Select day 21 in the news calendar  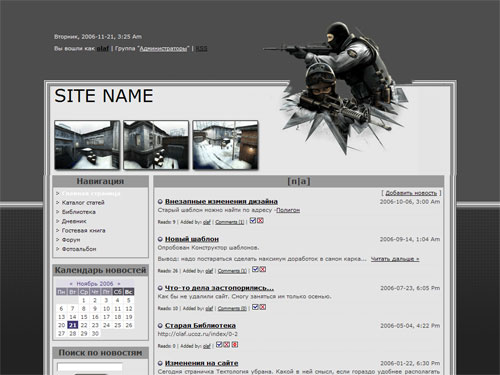pos(73,325)
